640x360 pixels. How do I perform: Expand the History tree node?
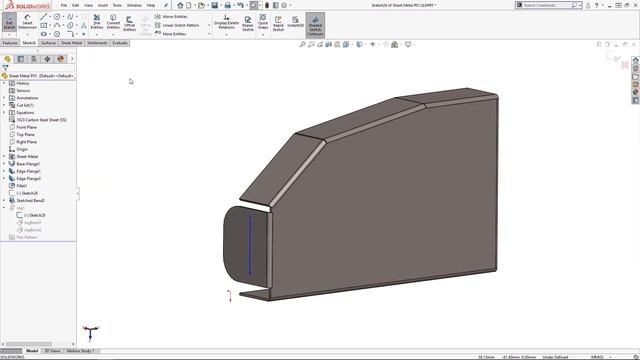4,83
